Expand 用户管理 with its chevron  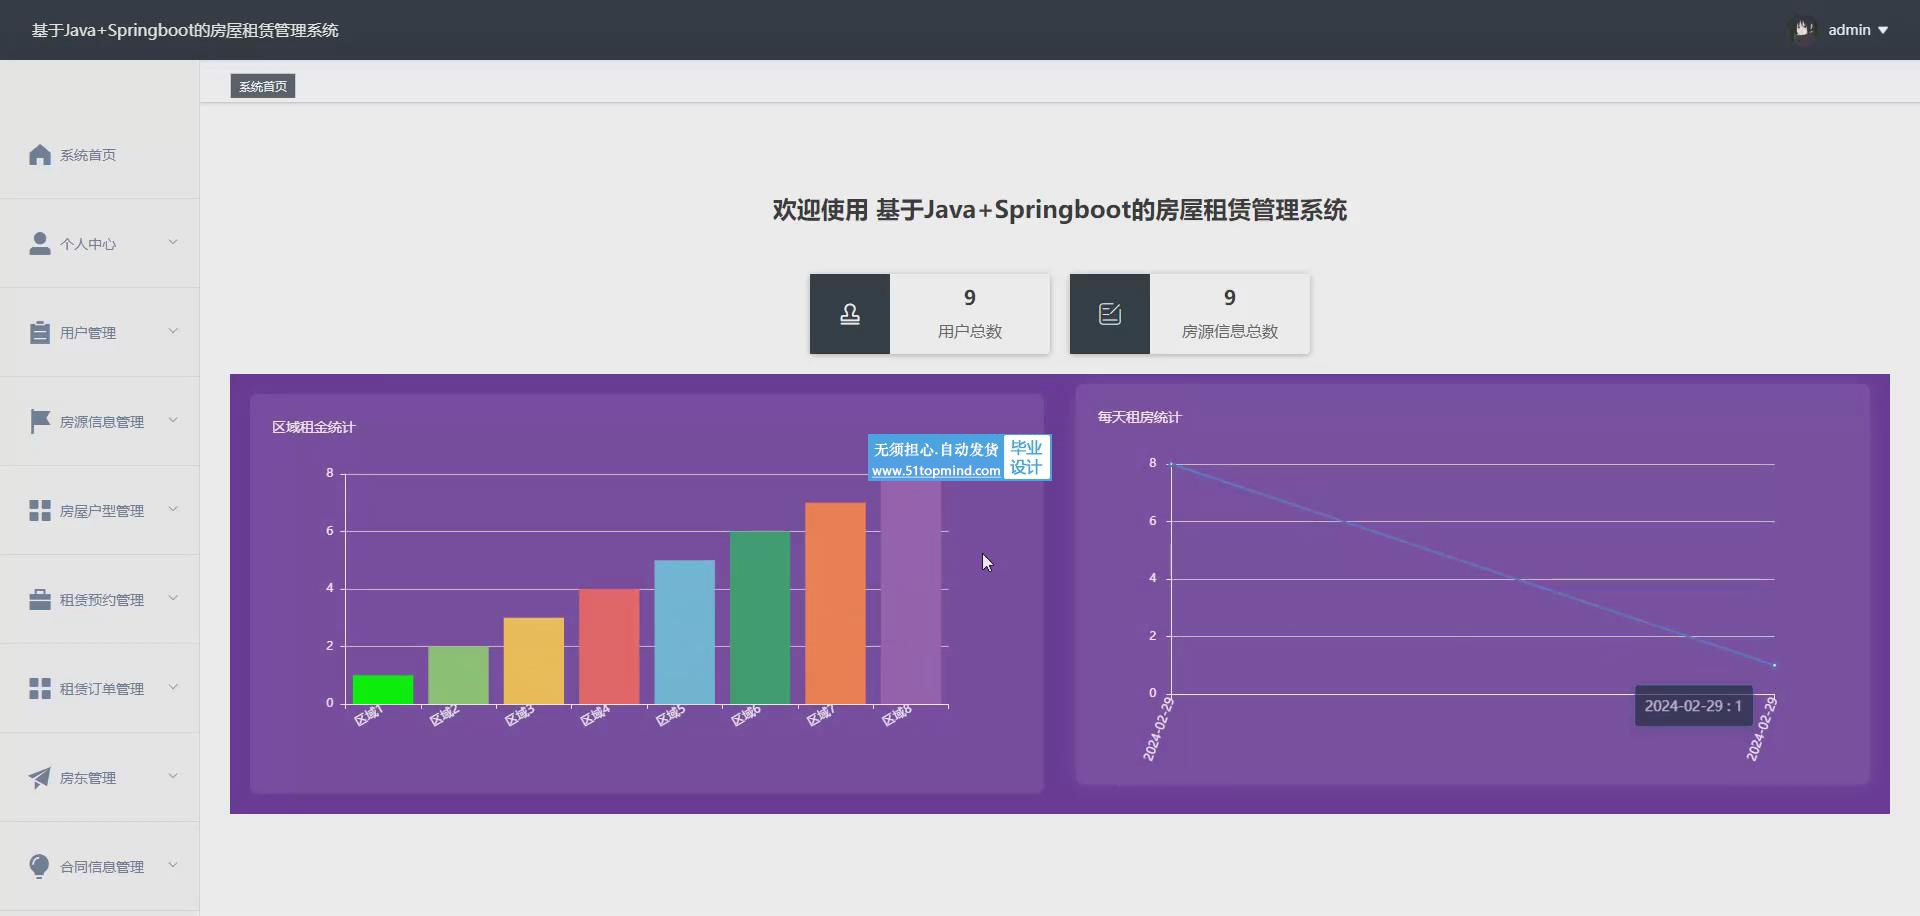[173, 332]
